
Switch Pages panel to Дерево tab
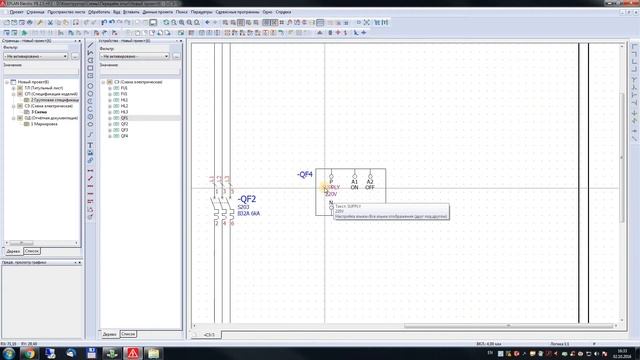tap(13, 251)
